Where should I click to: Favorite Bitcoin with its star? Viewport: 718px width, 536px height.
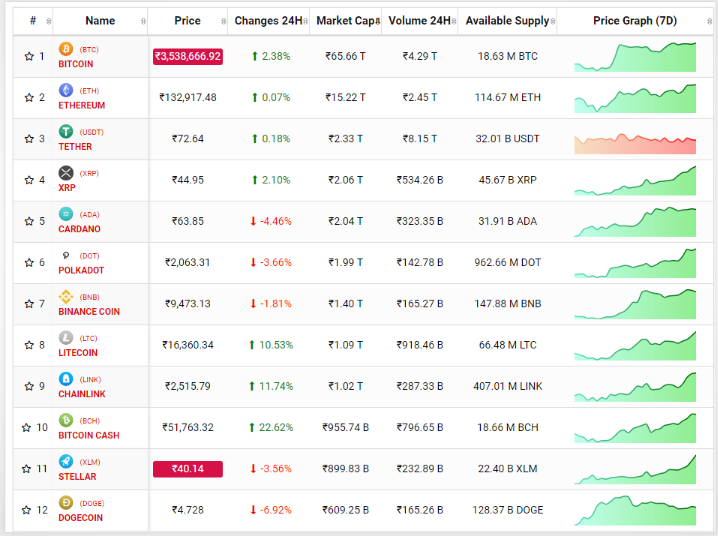29,56
